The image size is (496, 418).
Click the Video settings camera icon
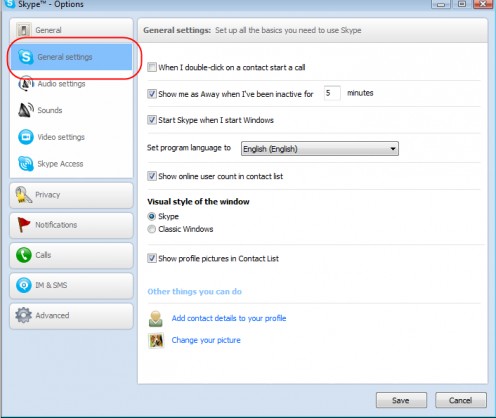tap(26, 137)
